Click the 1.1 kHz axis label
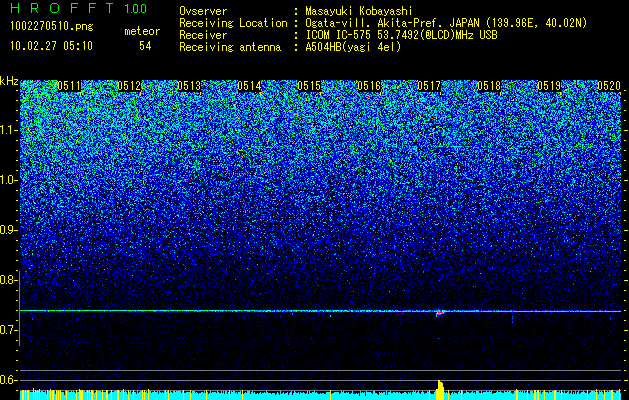Image resolution: width=629 pixels, height=400 pixels. tap(8, 130)
